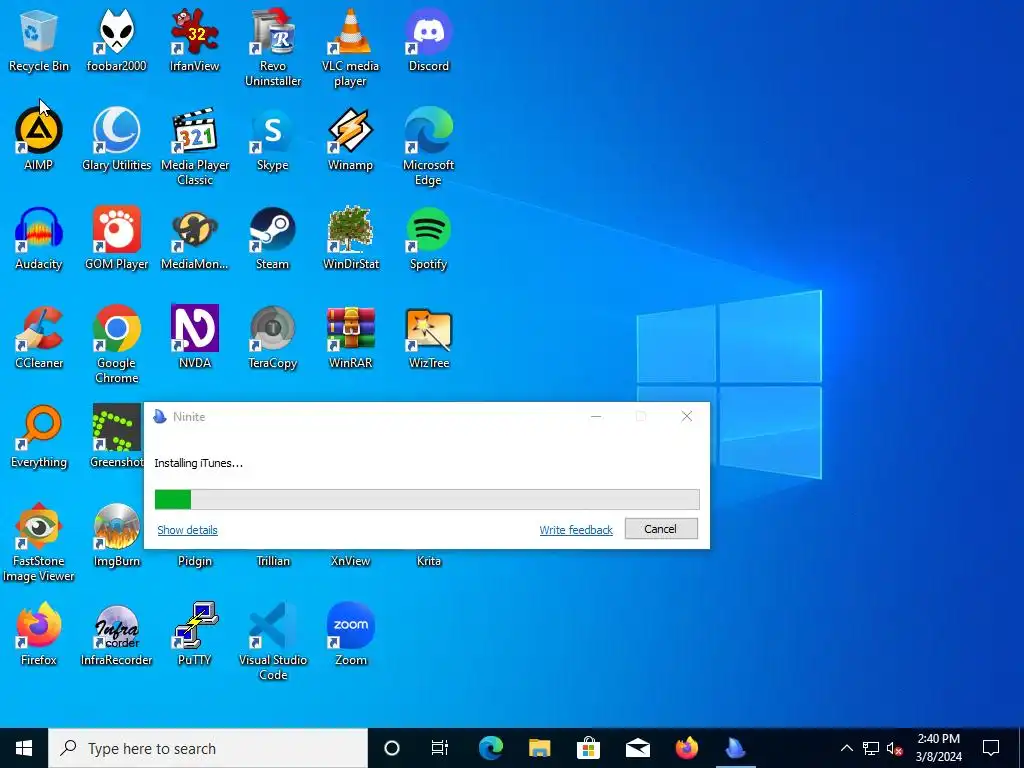Close the Ninite installer window
1024x768 pixels.
686,417
